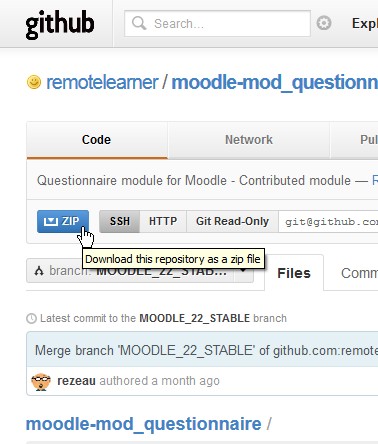
Task: Switch to the Network tab
Action: click(249, 140)
